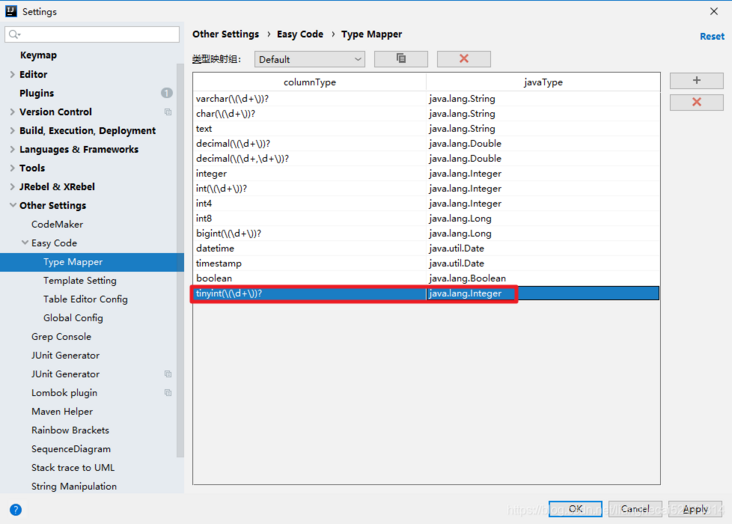Open CodeMaker settings page

57,224
